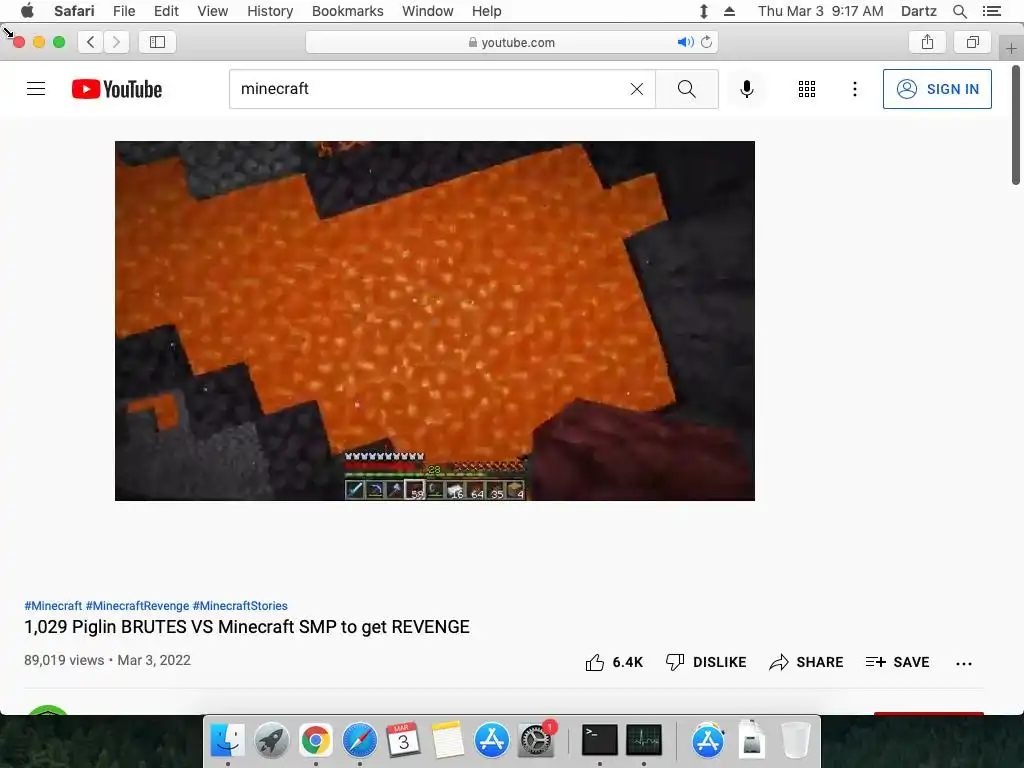Viewport: 1024px width, 768px height.
Task: Click the magnifier search button
Action: [686, 89]
